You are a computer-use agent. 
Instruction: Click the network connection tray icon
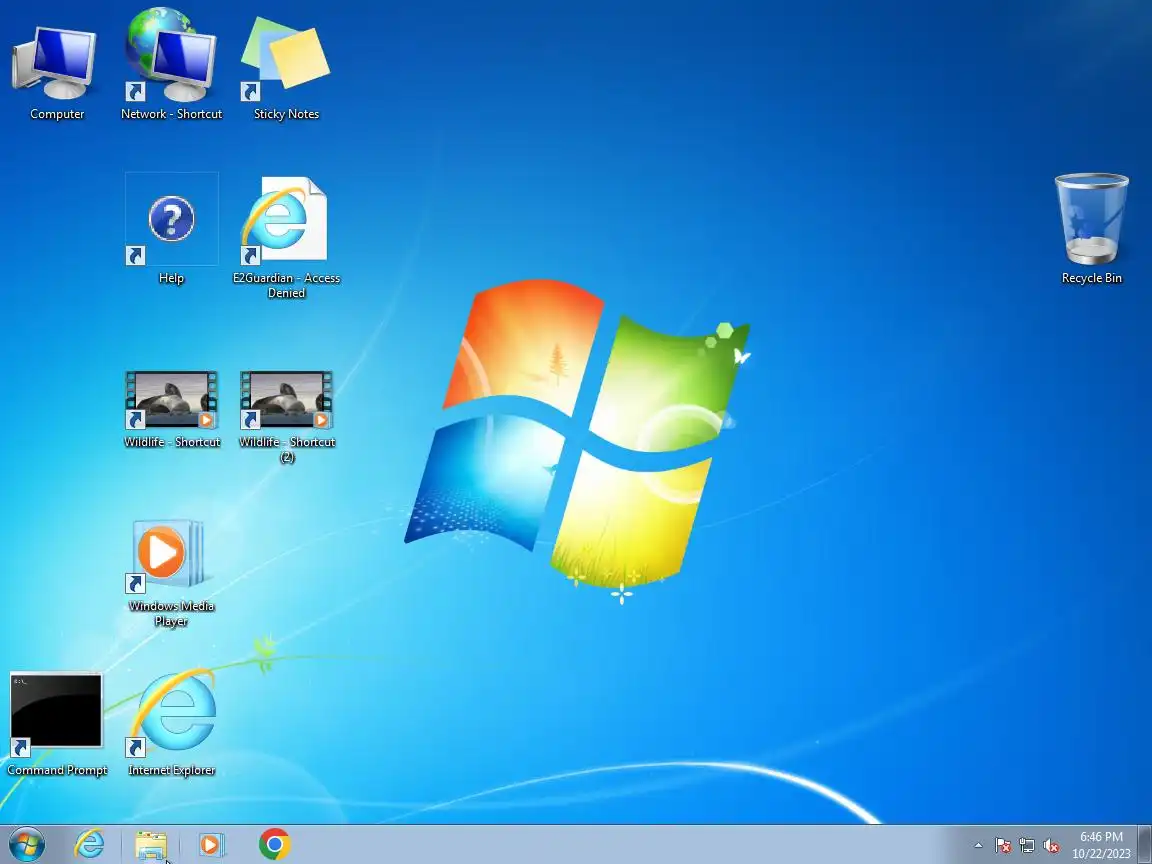click(x=1027, y=846)
